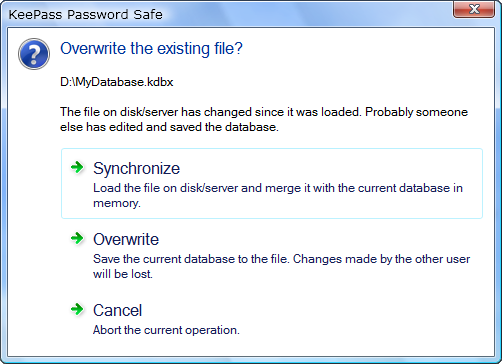This screenshot has width=502, height=364.
Task: Click the green arrow beside Overwrite
Action: tap(77, 238)
